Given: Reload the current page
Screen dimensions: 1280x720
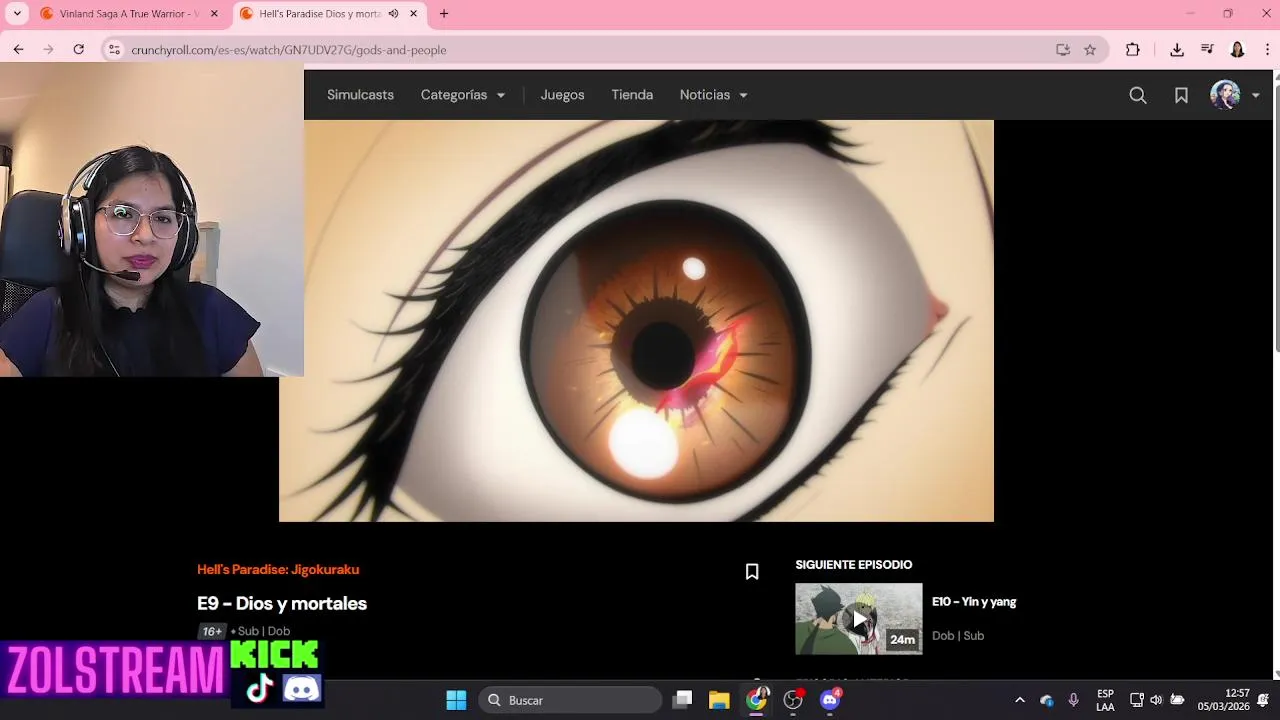Looking at the screenshot, I should (78, 49).
